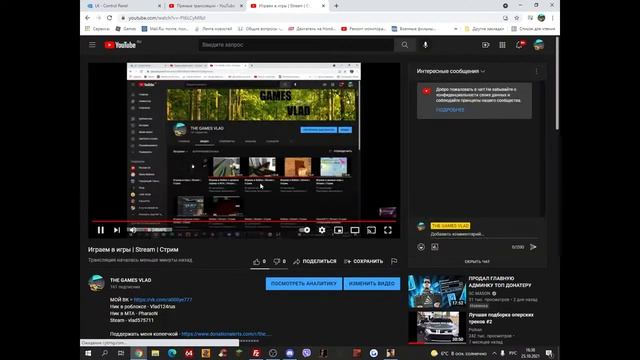Click ПОДРОБНЕЕ in the chat welcome message
640x360 pixels.
click(x=450, y=110)
